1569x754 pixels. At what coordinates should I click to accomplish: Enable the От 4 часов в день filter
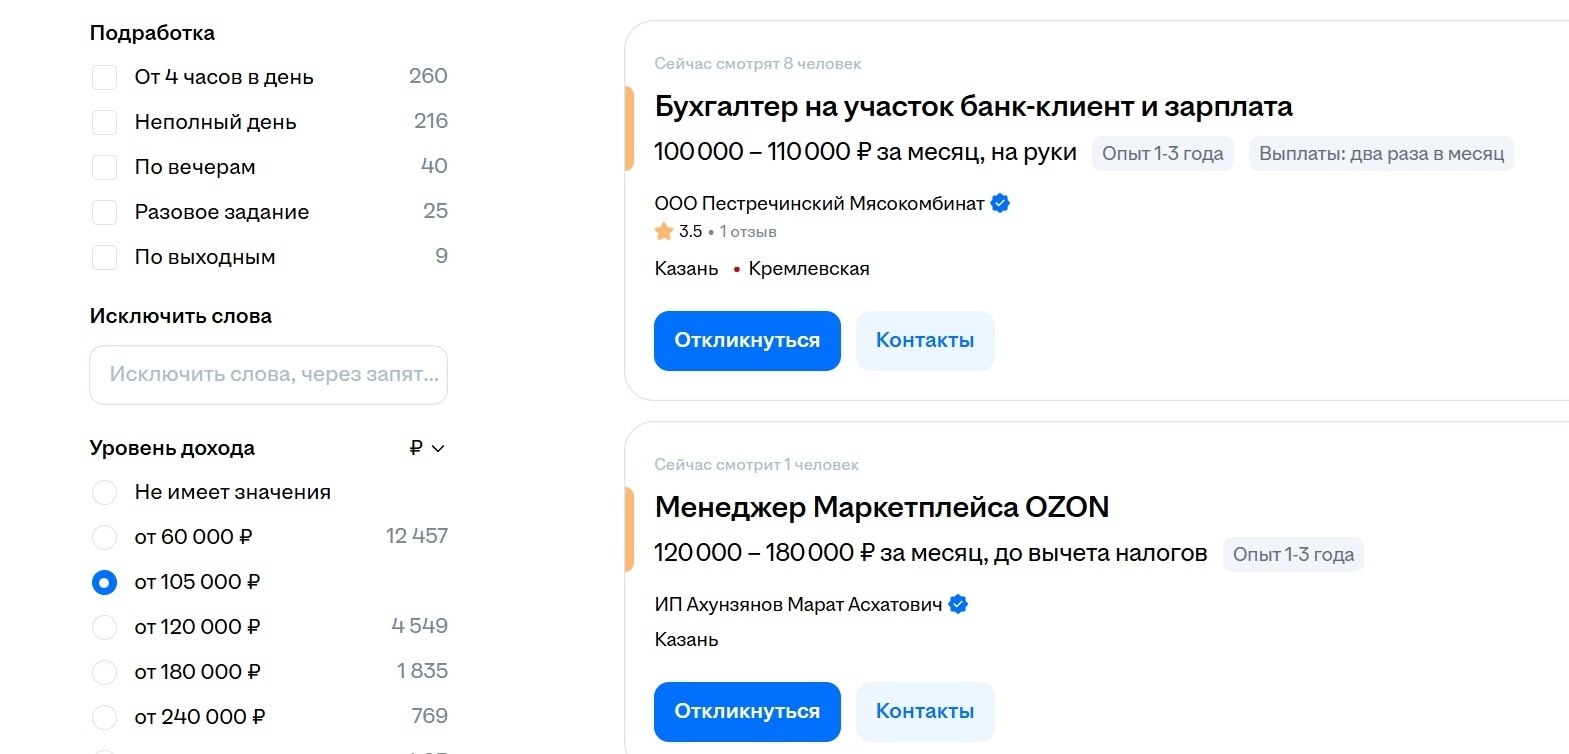(104, 76)
